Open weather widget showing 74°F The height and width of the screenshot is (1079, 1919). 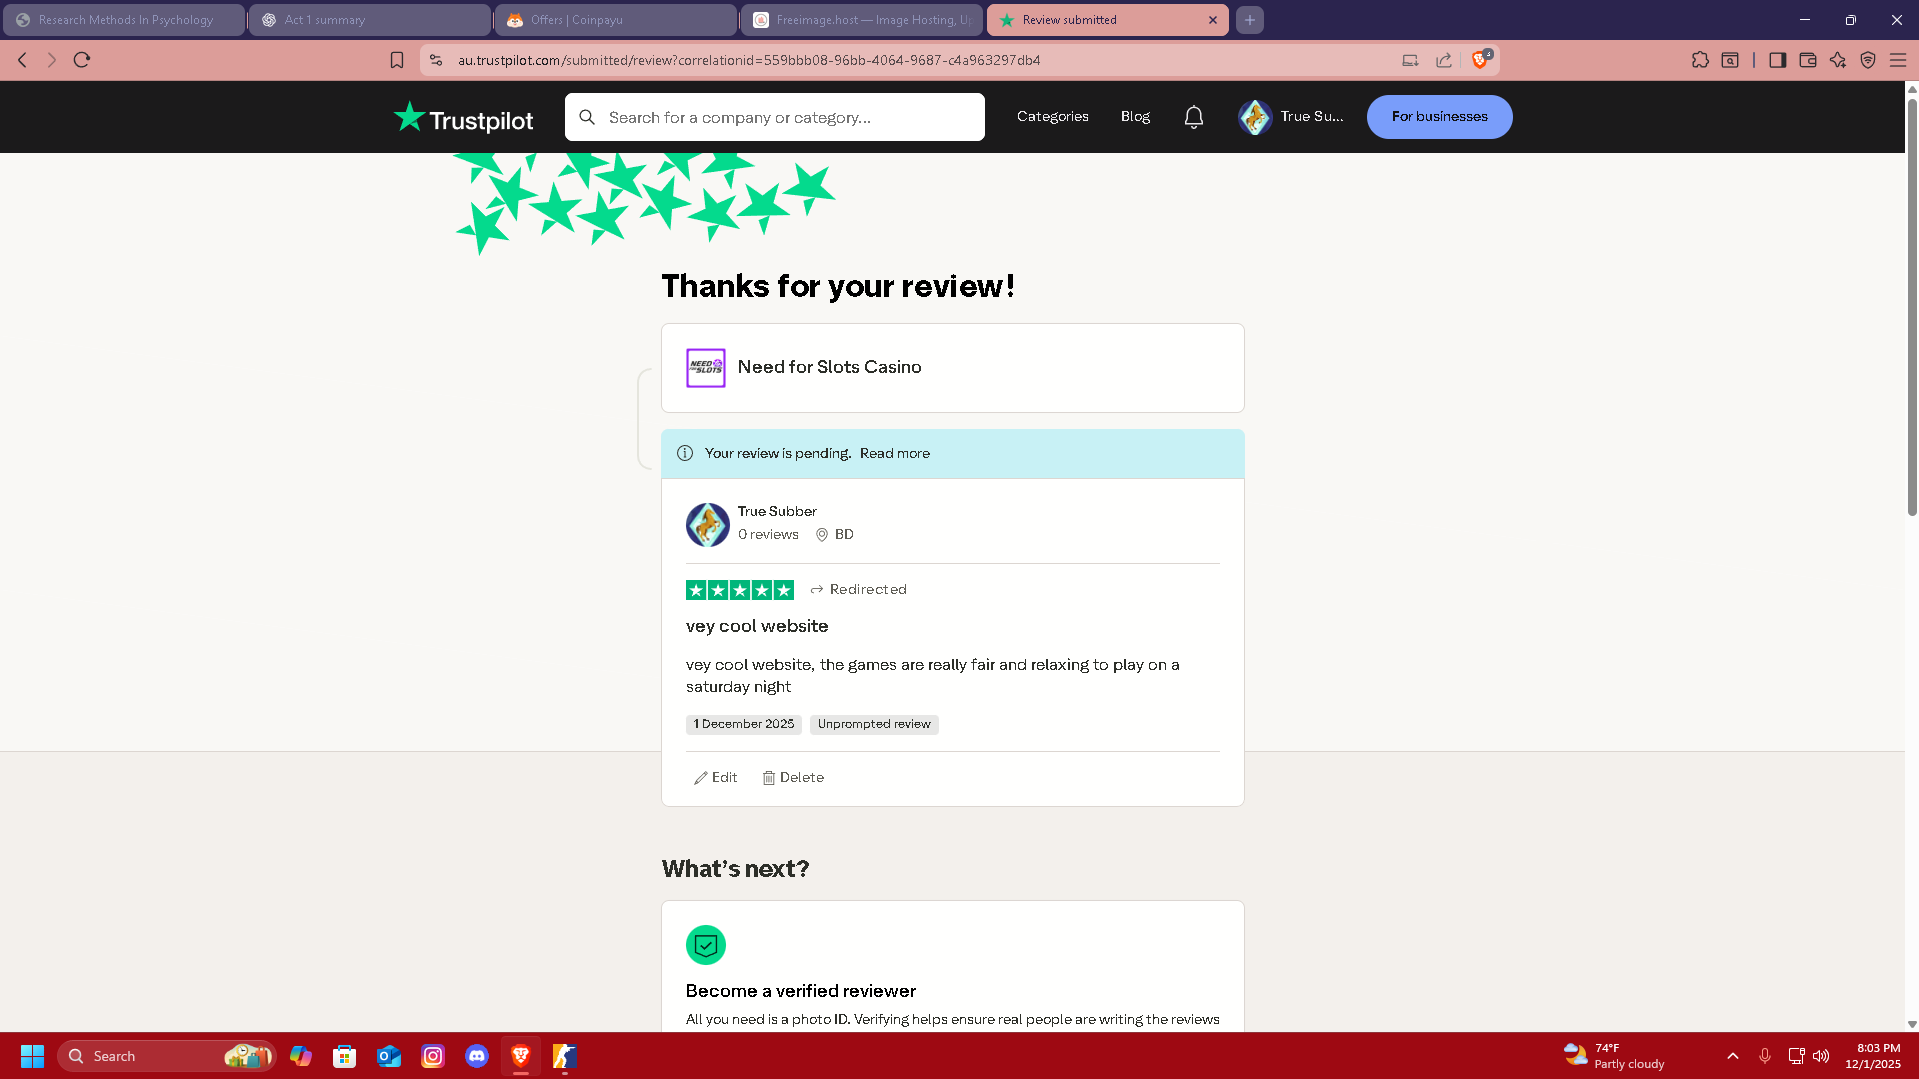pyautogui.click(x=1614, y=1056)
